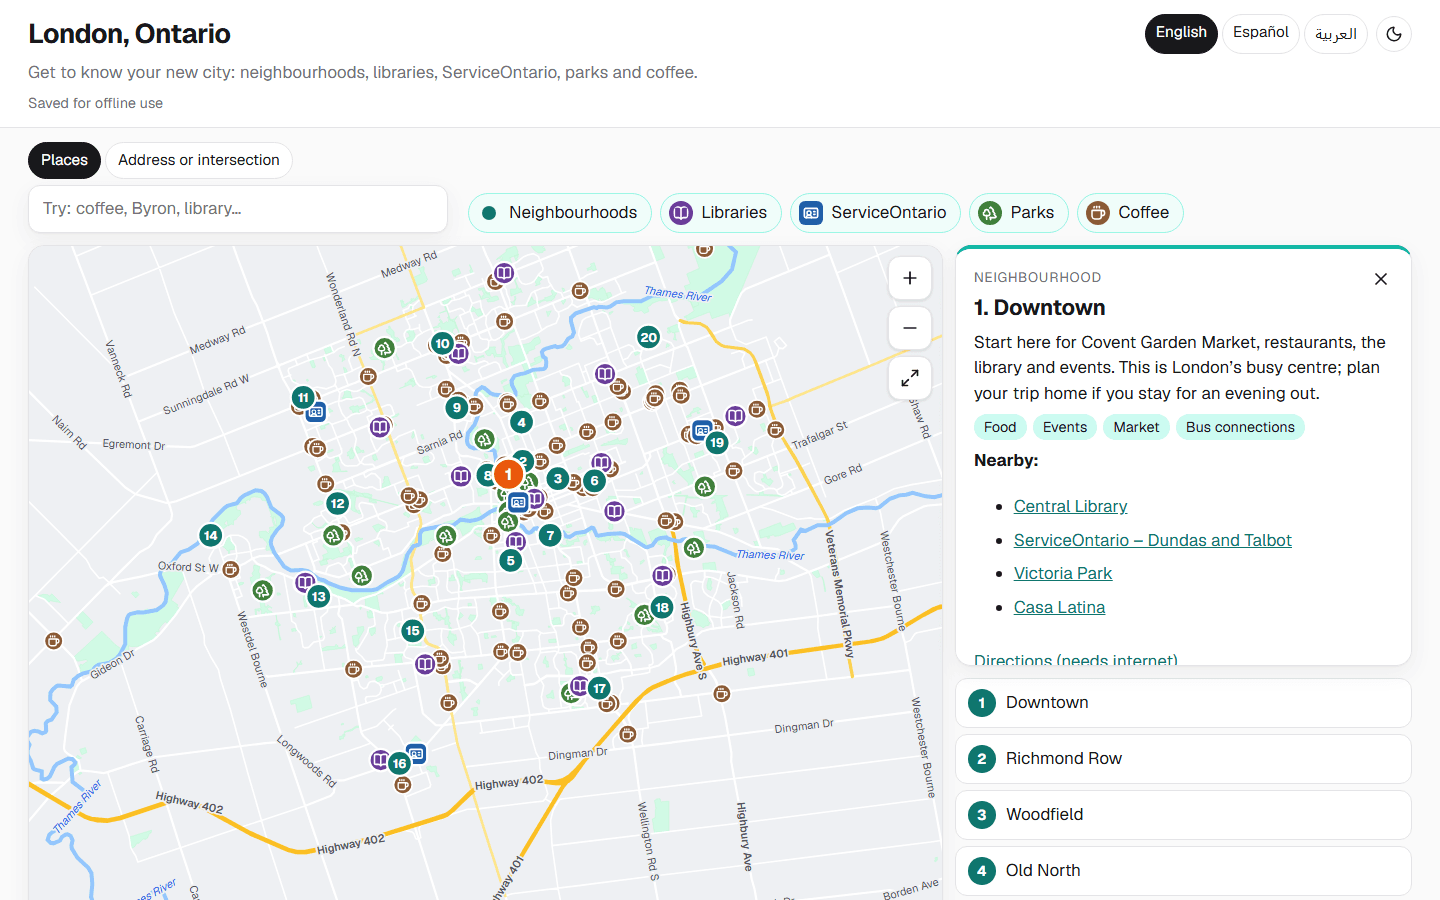This screenshot has width=1440, height=900.
Task: Open neighbourhood marker 7 on the map
Action: 550,535
